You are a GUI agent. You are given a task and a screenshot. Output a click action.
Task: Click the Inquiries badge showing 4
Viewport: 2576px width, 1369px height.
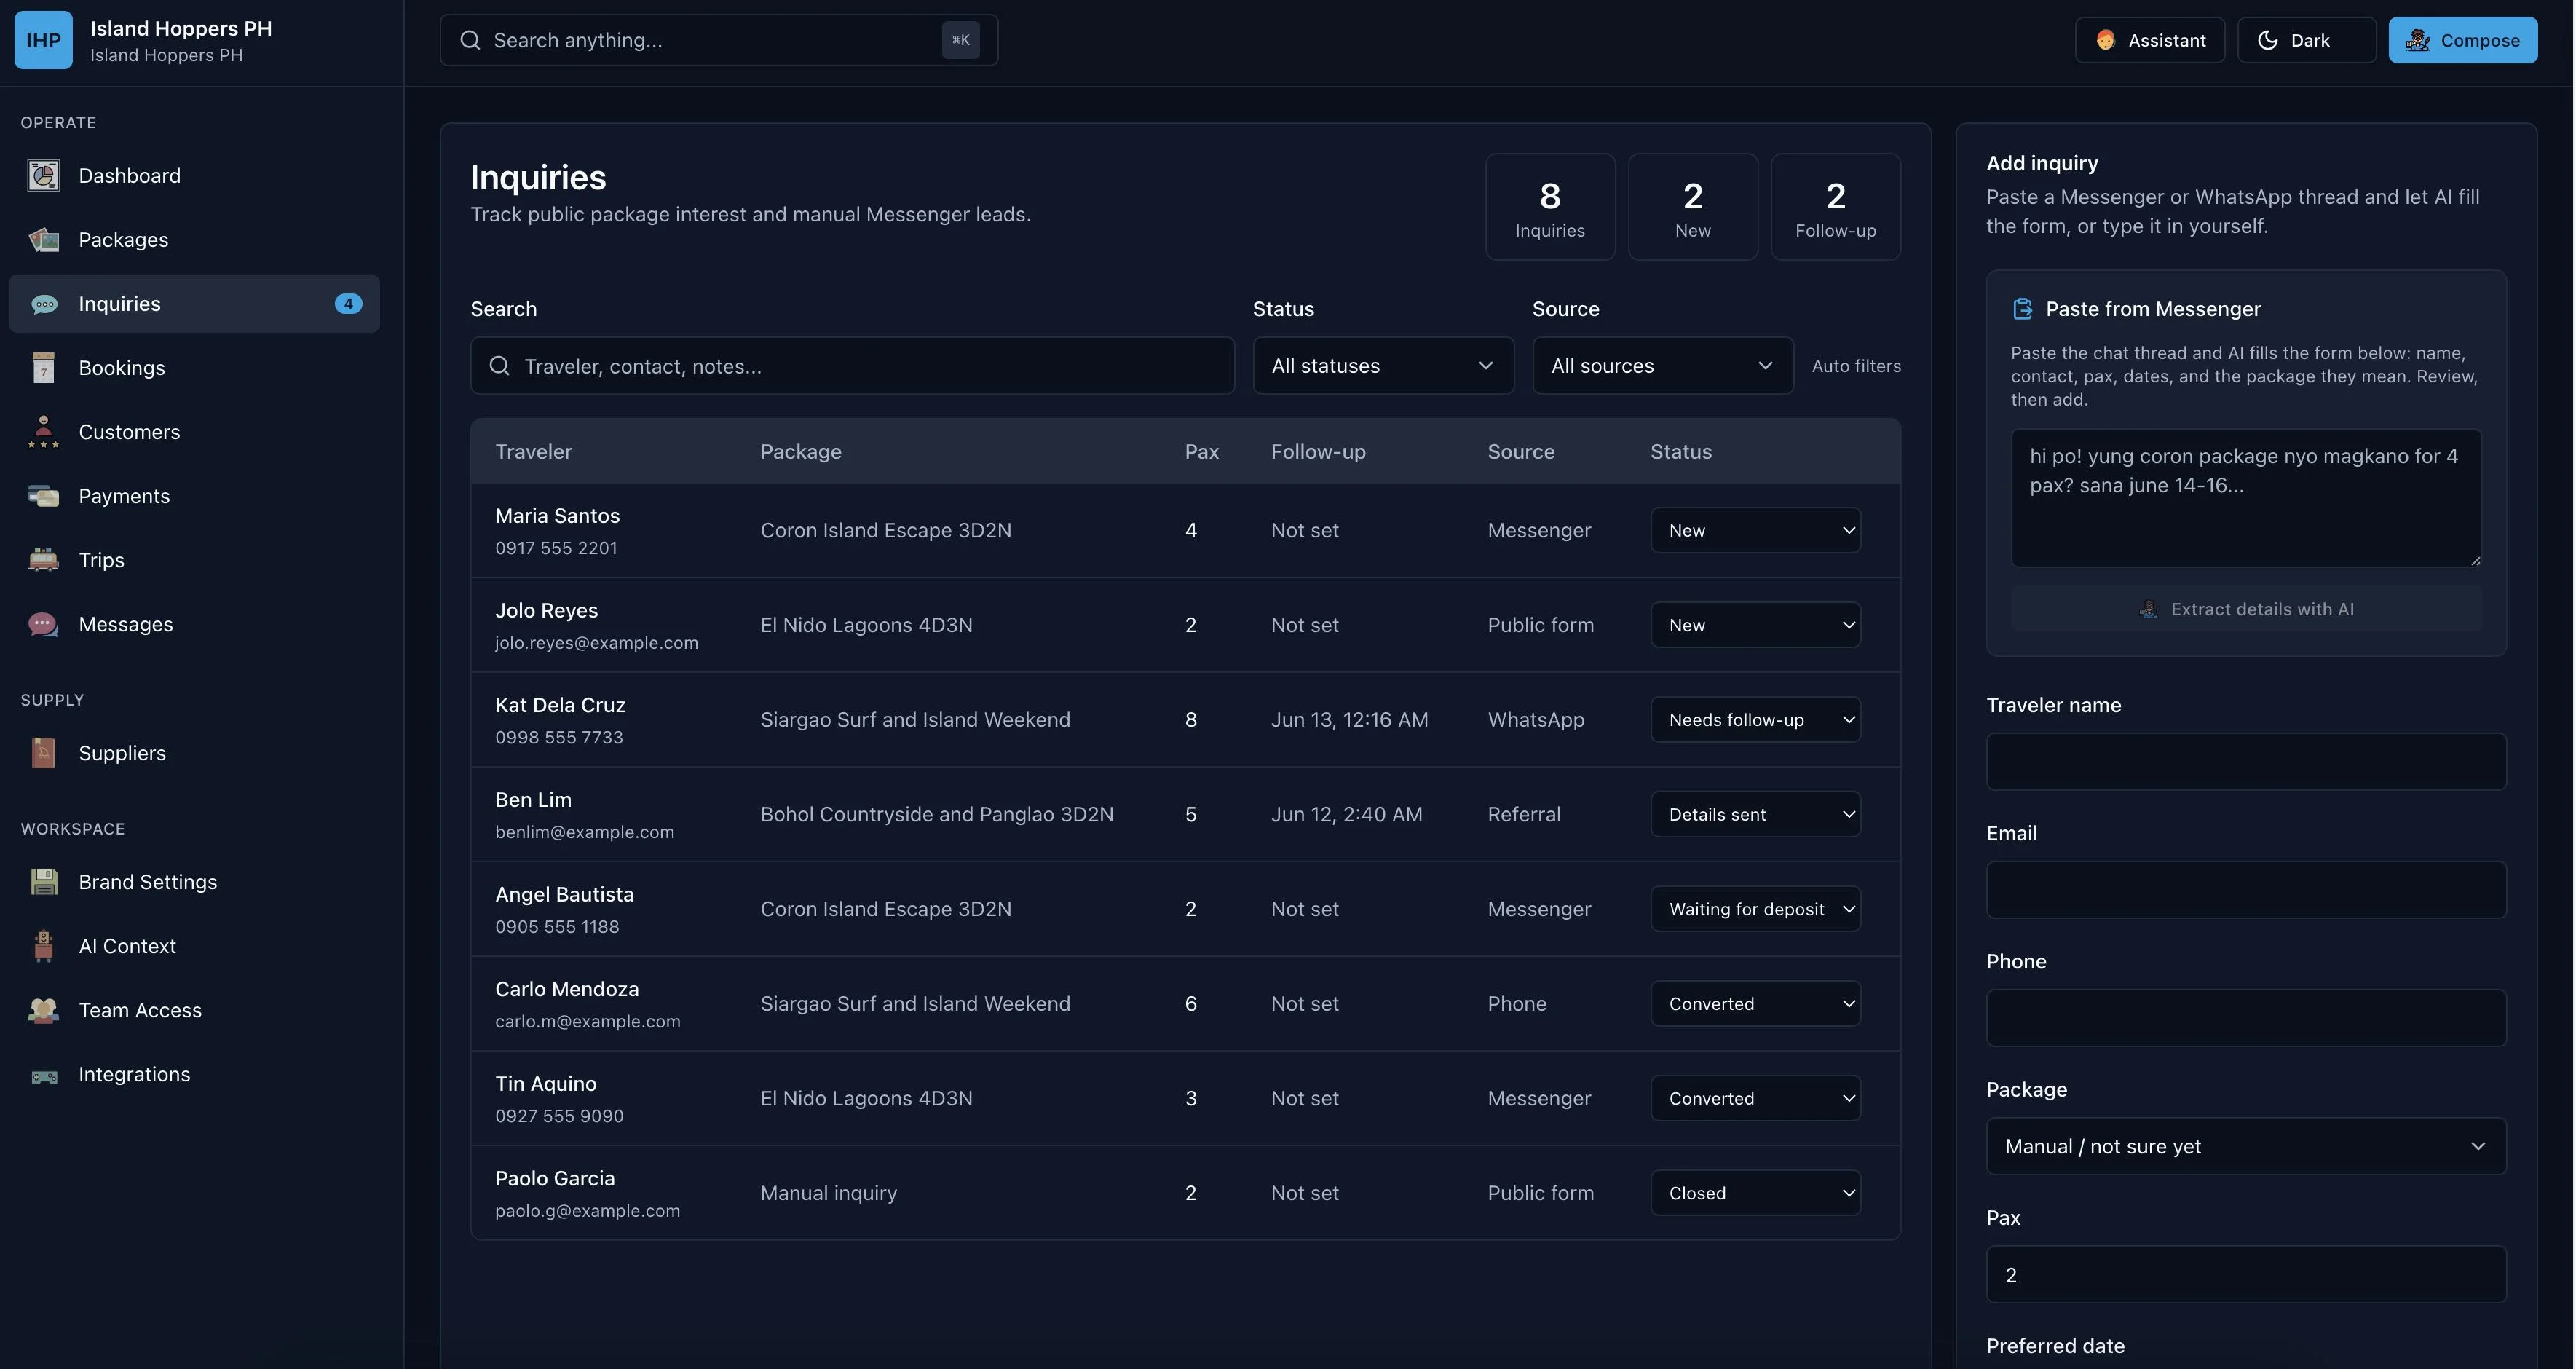click(x=348, y=304)
